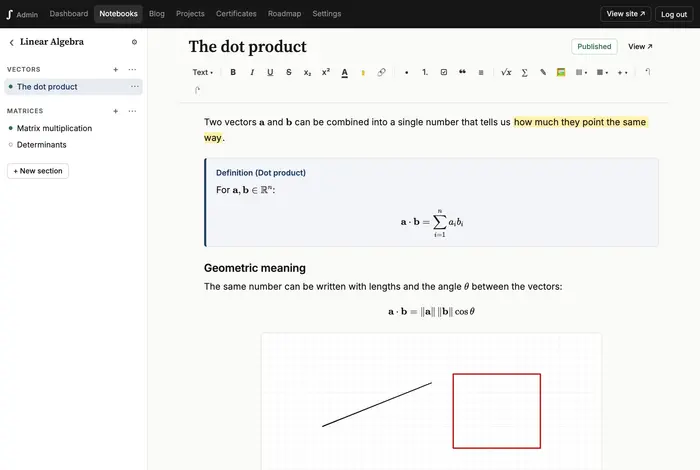Select The dot product page
The image size is (700, 470).
click(73, 87)
